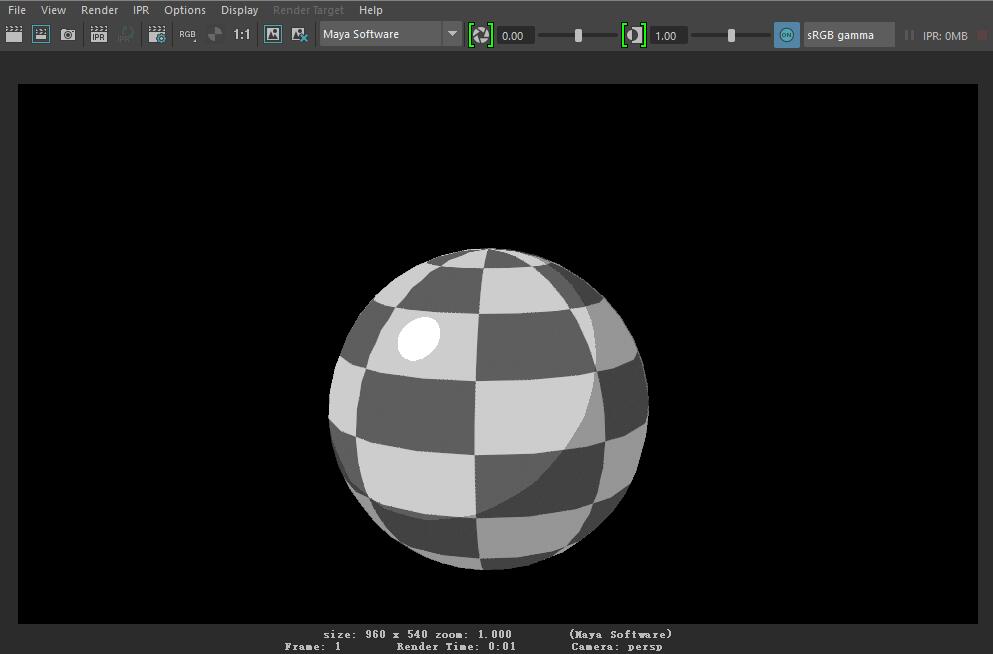Open the Display menu
This screenshot has height=654, width=993.
pos(239,10)
